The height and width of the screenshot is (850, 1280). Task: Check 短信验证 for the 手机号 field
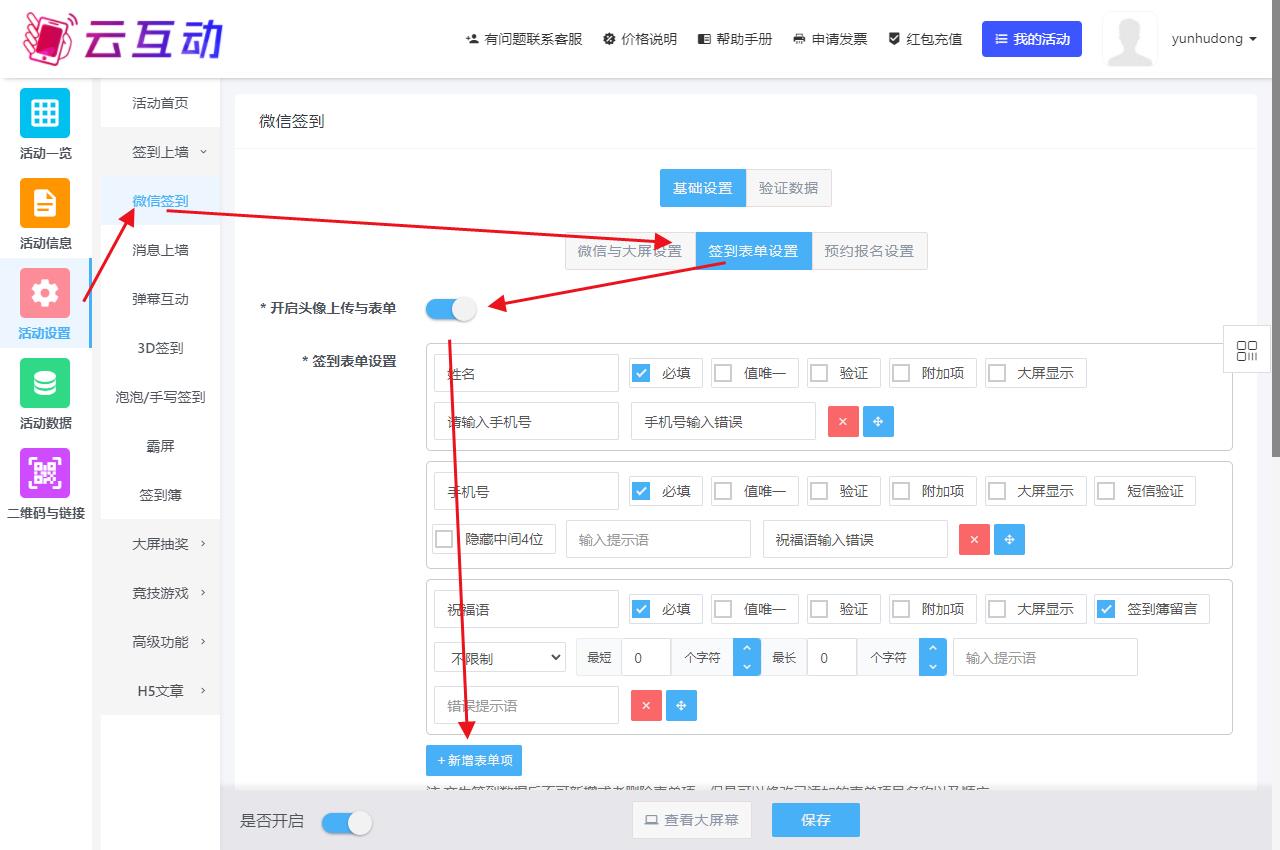pos(1106,491)
